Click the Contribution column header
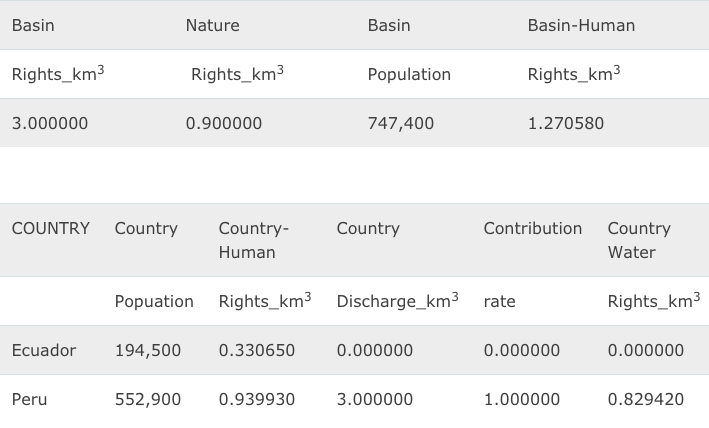 point(532,229)
